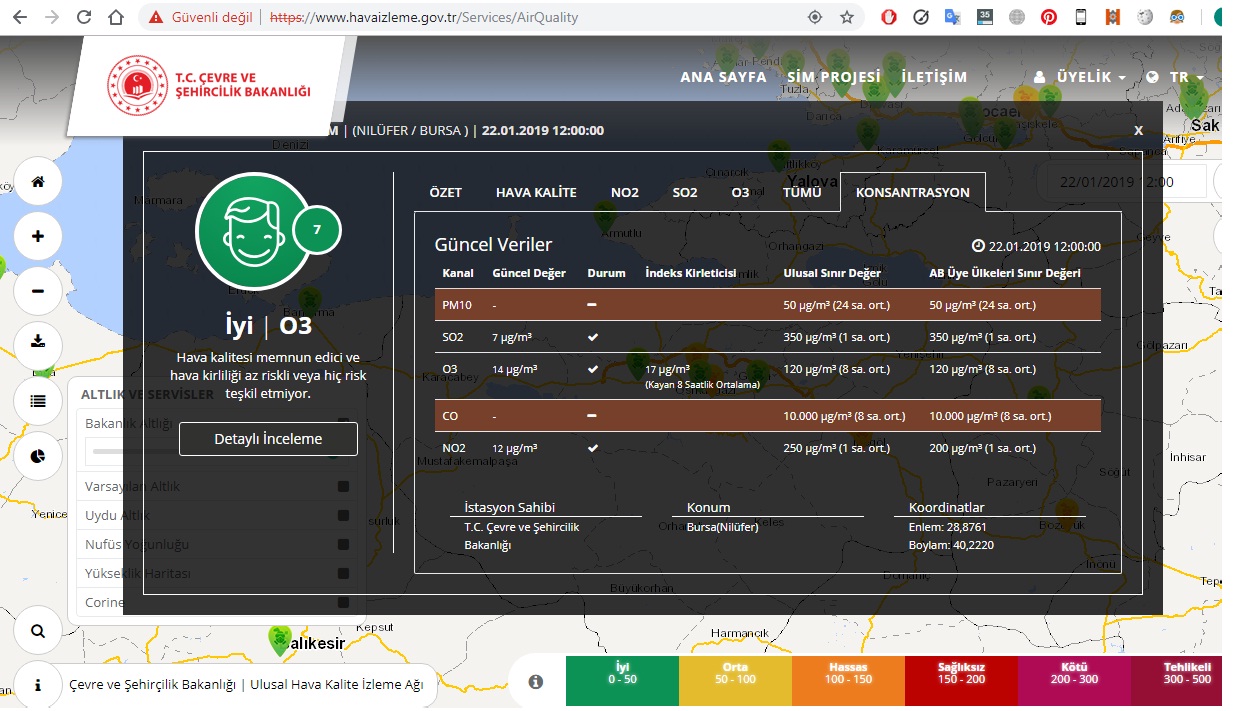Click the NO2 value 12 µg/m³
The width and height of the screenshot is (1249, 711).
515,448
